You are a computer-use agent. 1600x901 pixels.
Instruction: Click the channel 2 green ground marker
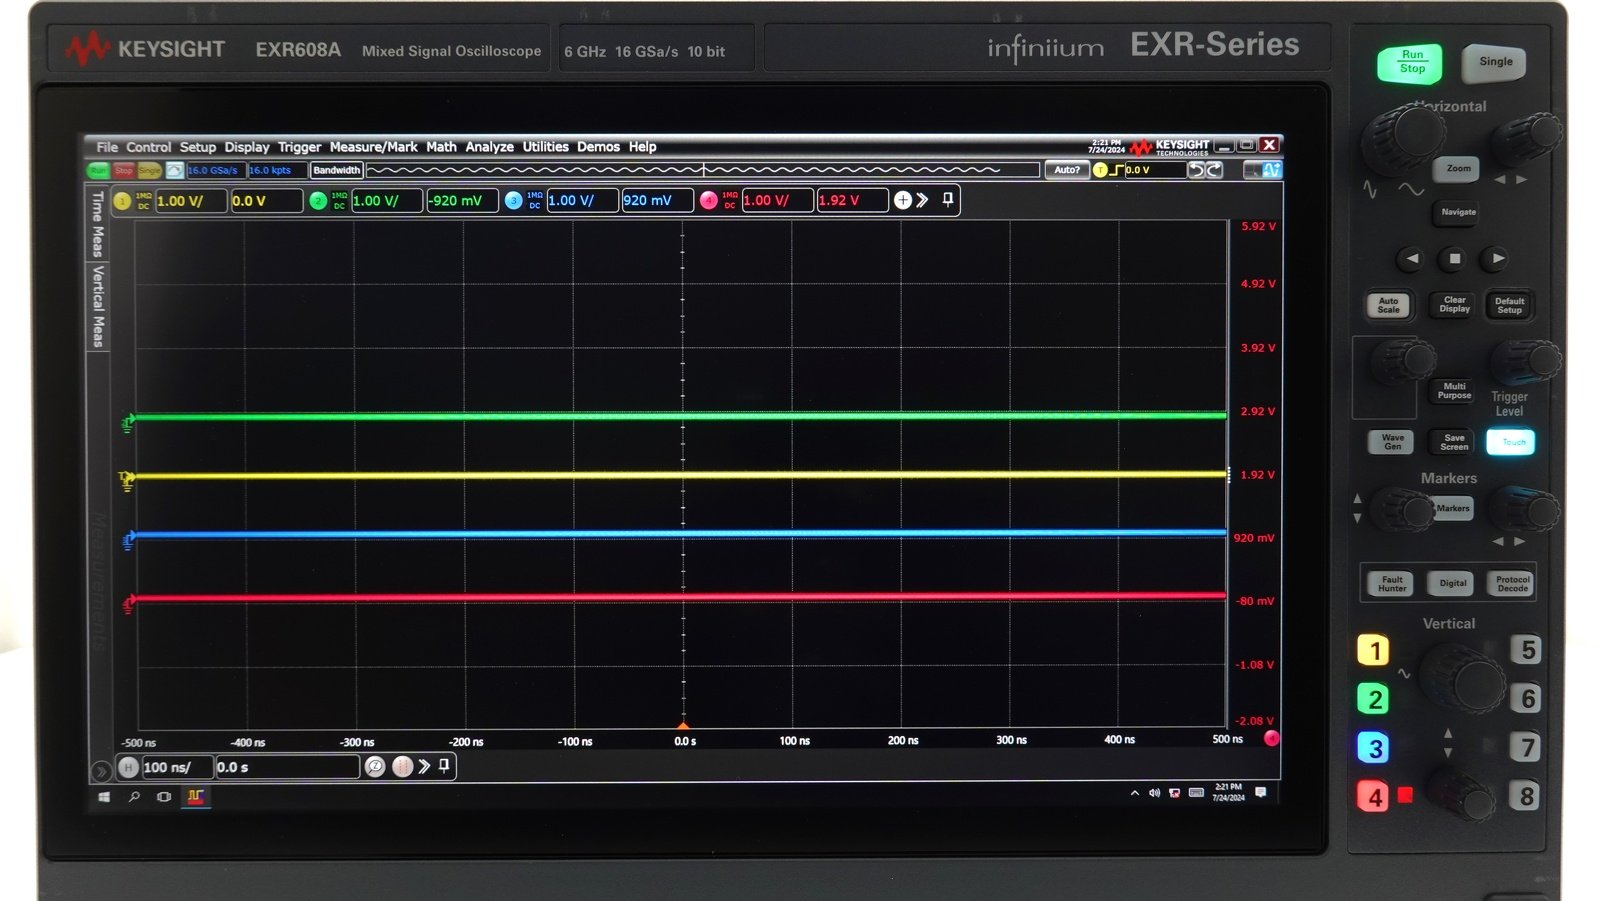click(128, 423)
